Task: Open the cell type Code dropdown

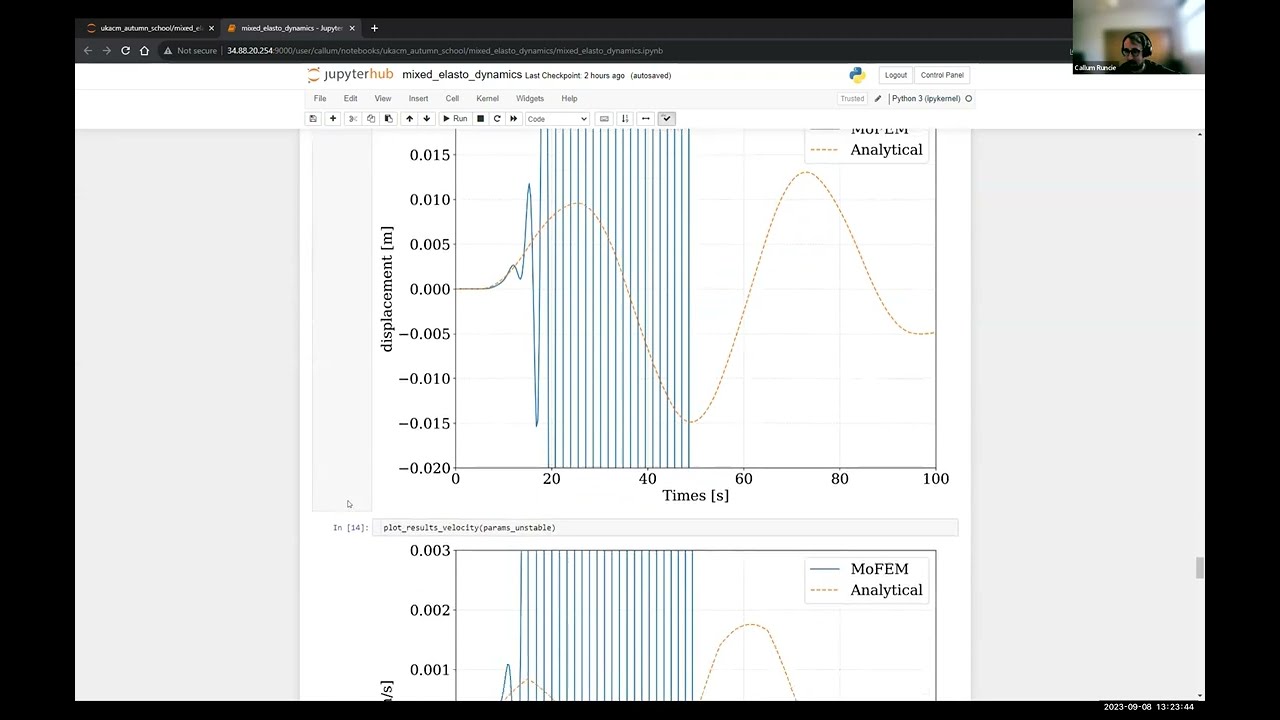Action: [x=557, y=119]
